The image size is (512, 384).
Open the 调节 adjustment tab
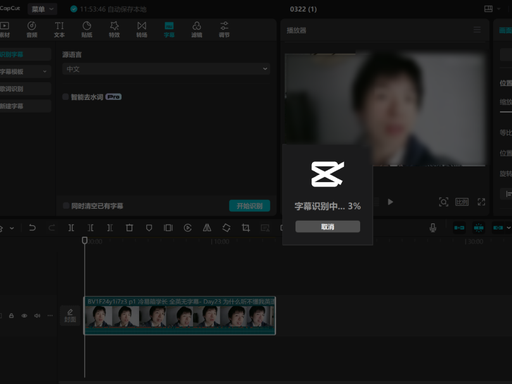coord(224,29)
